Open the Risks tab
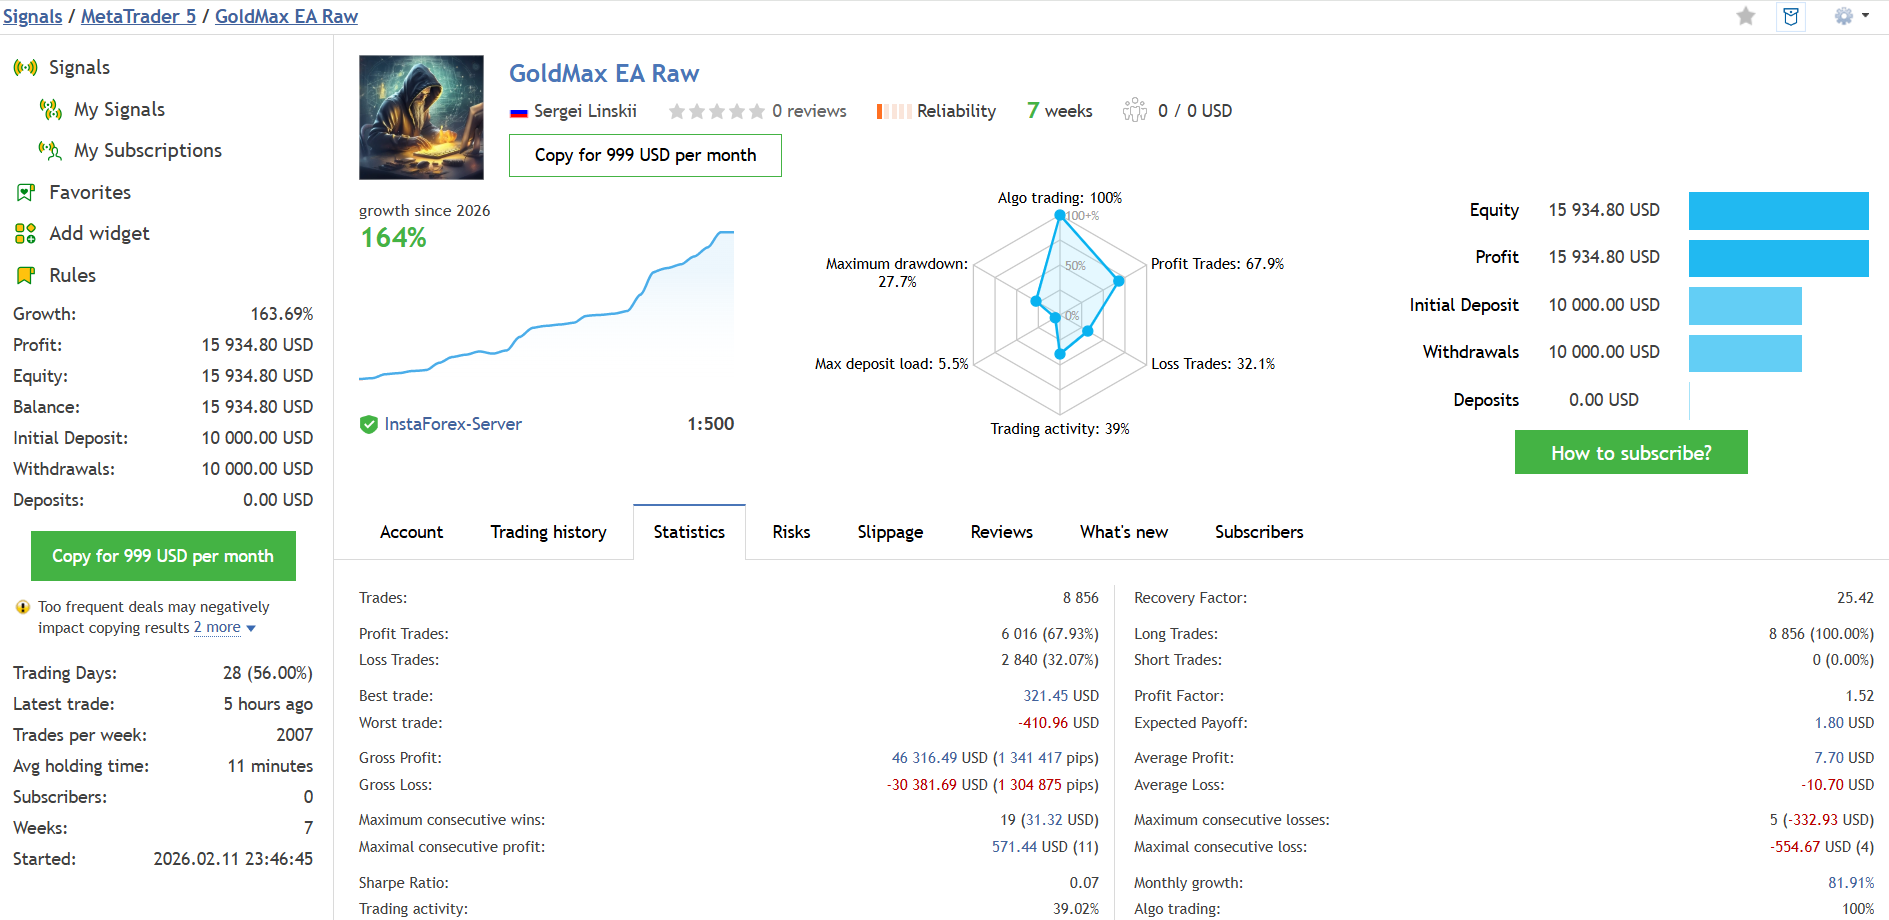Screen dimensions: 1889x920 (x=791, y=532)
